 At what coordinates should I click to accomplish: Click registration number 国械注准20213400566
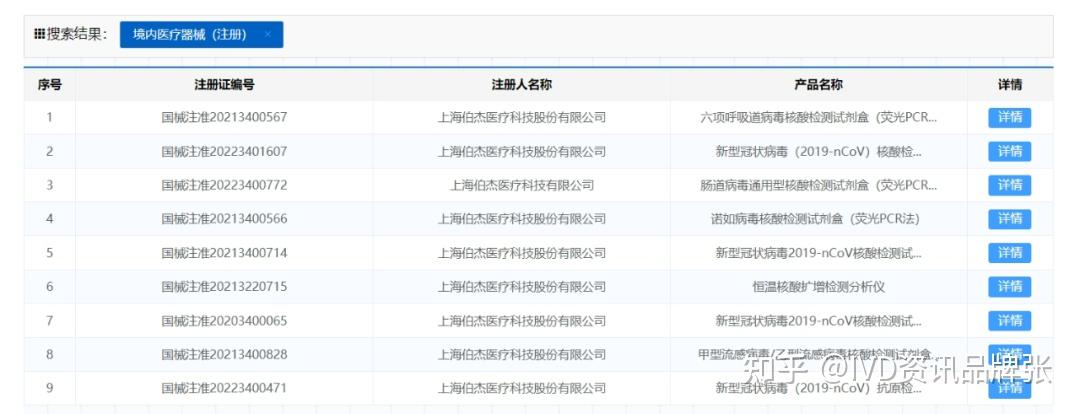[225, 219]
